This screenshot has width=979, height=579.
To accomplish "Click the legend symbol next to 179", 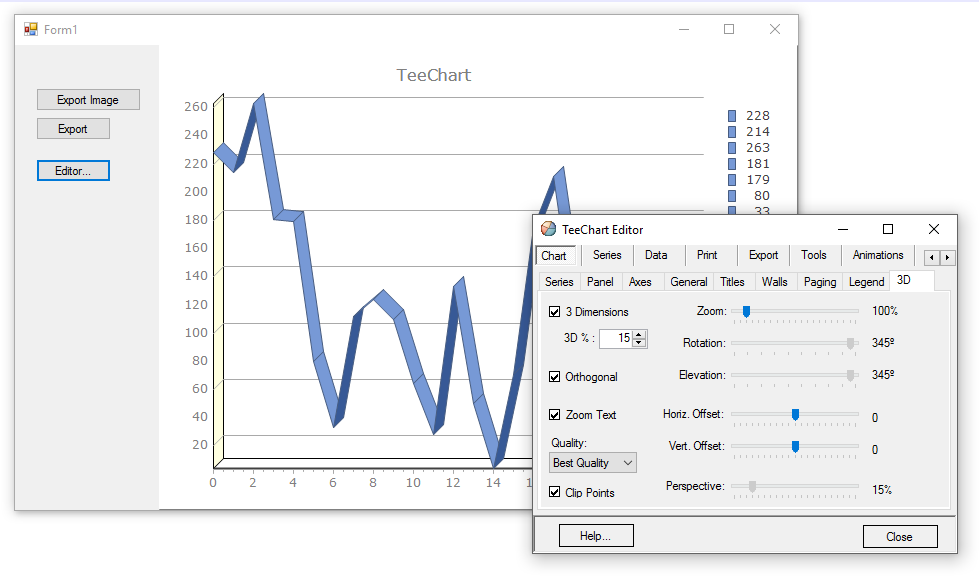I will [x=732, y=180].
